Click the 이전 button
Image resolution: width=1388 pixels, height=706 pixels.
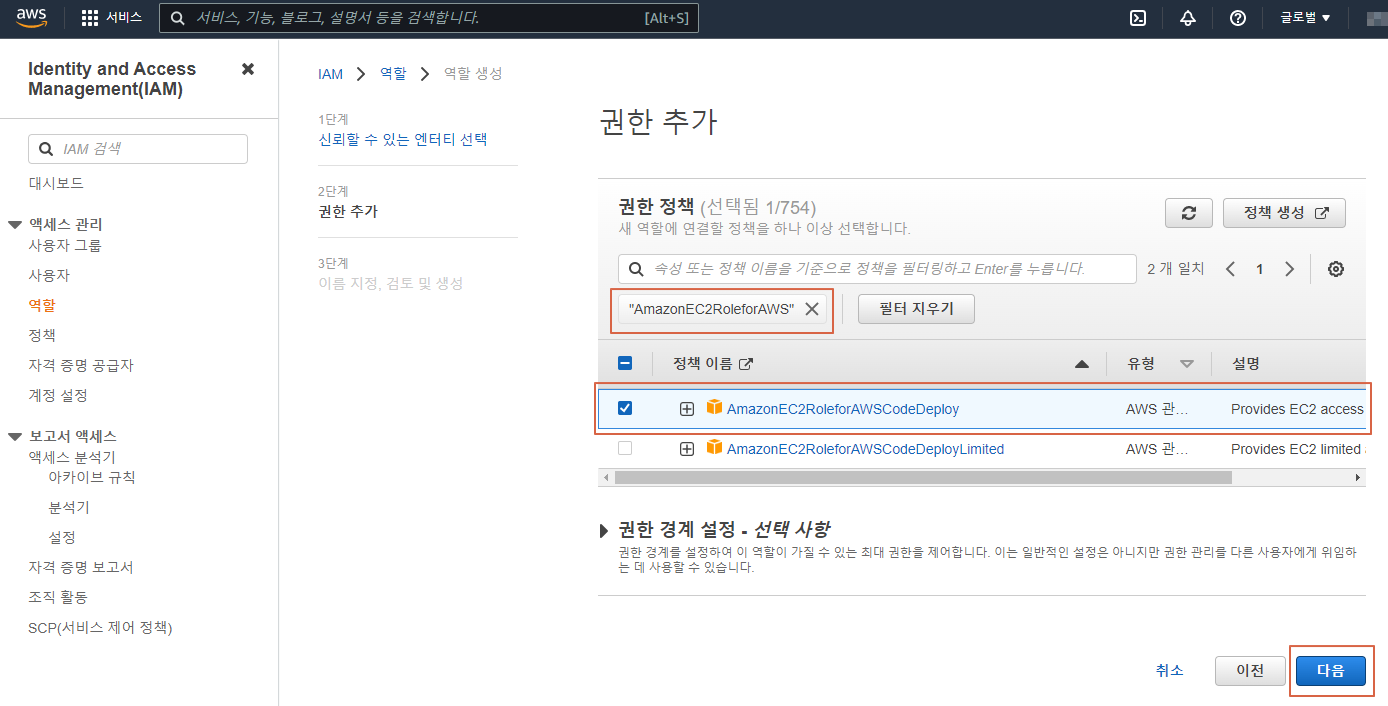(x=1250, y=671)
